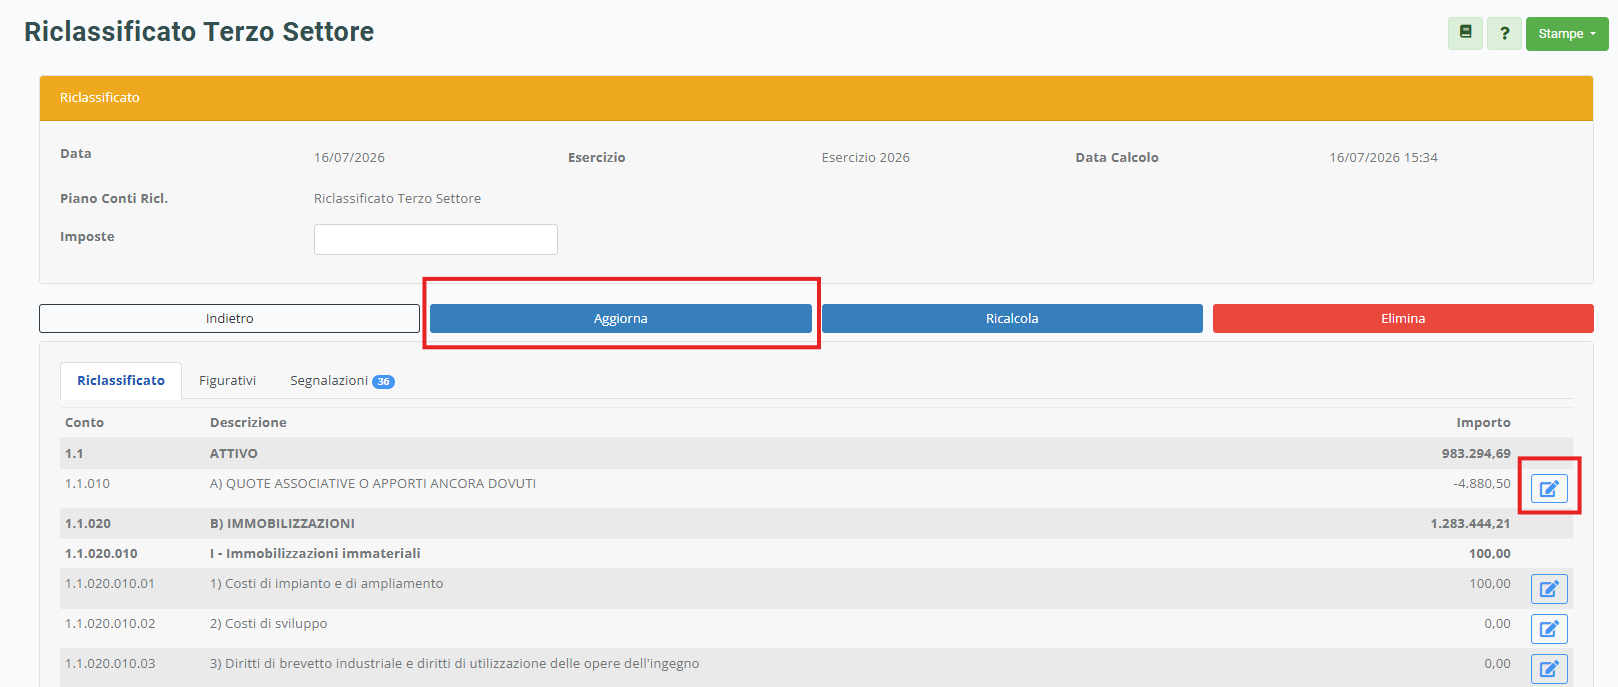
Task: Delete using the Elimina button
Action: coord(1403,318)
